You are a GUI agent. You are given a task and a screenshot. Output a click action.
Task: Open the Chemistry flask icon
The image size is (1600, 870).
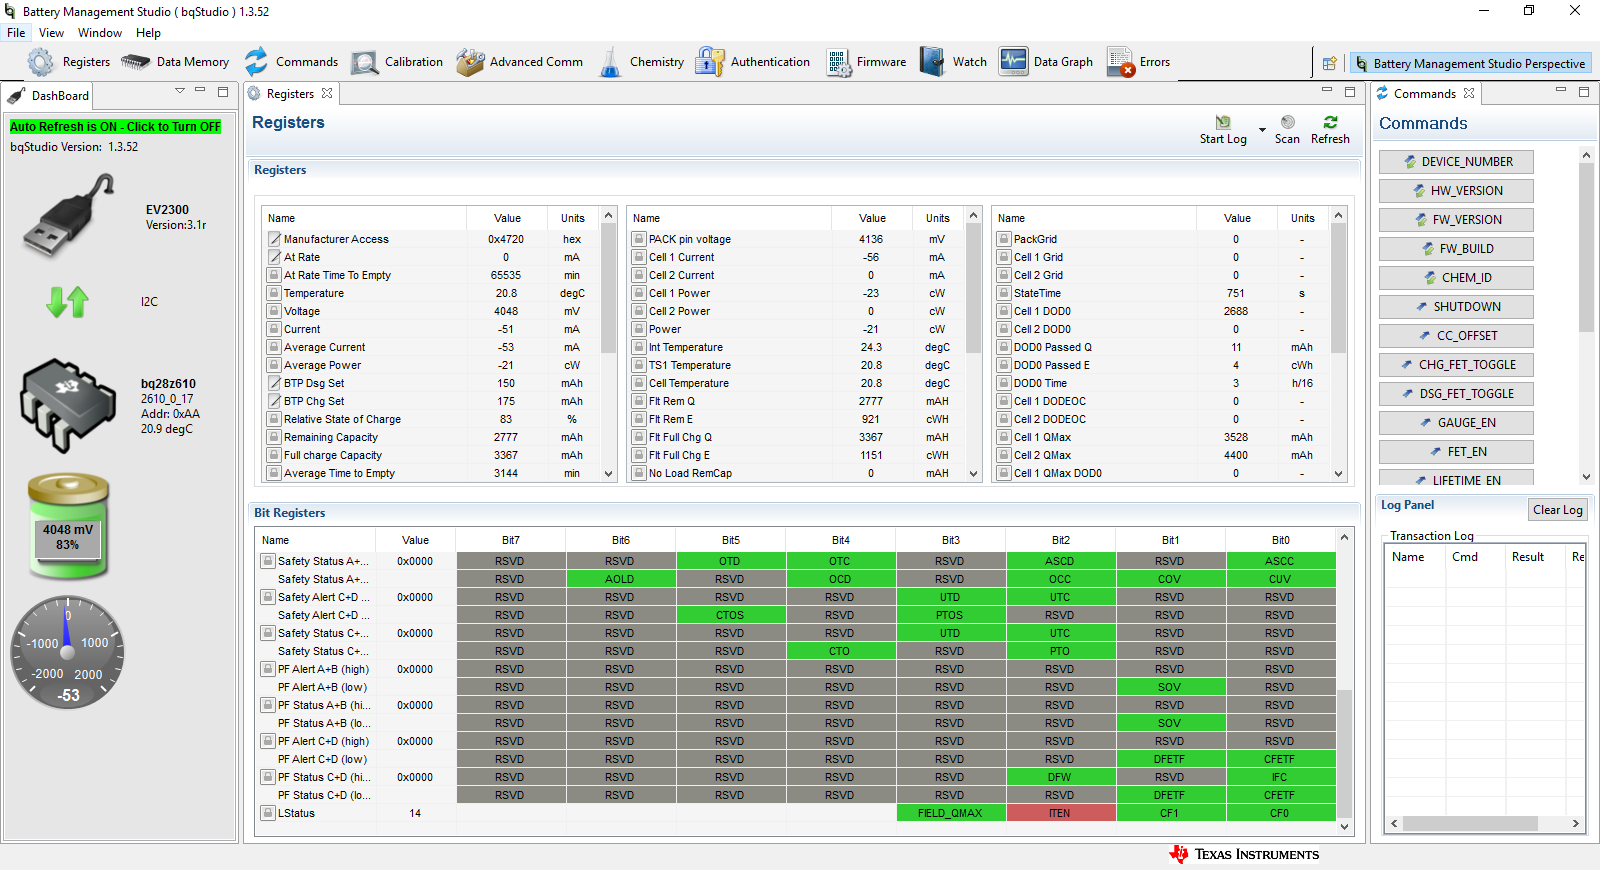pos(610,62)
